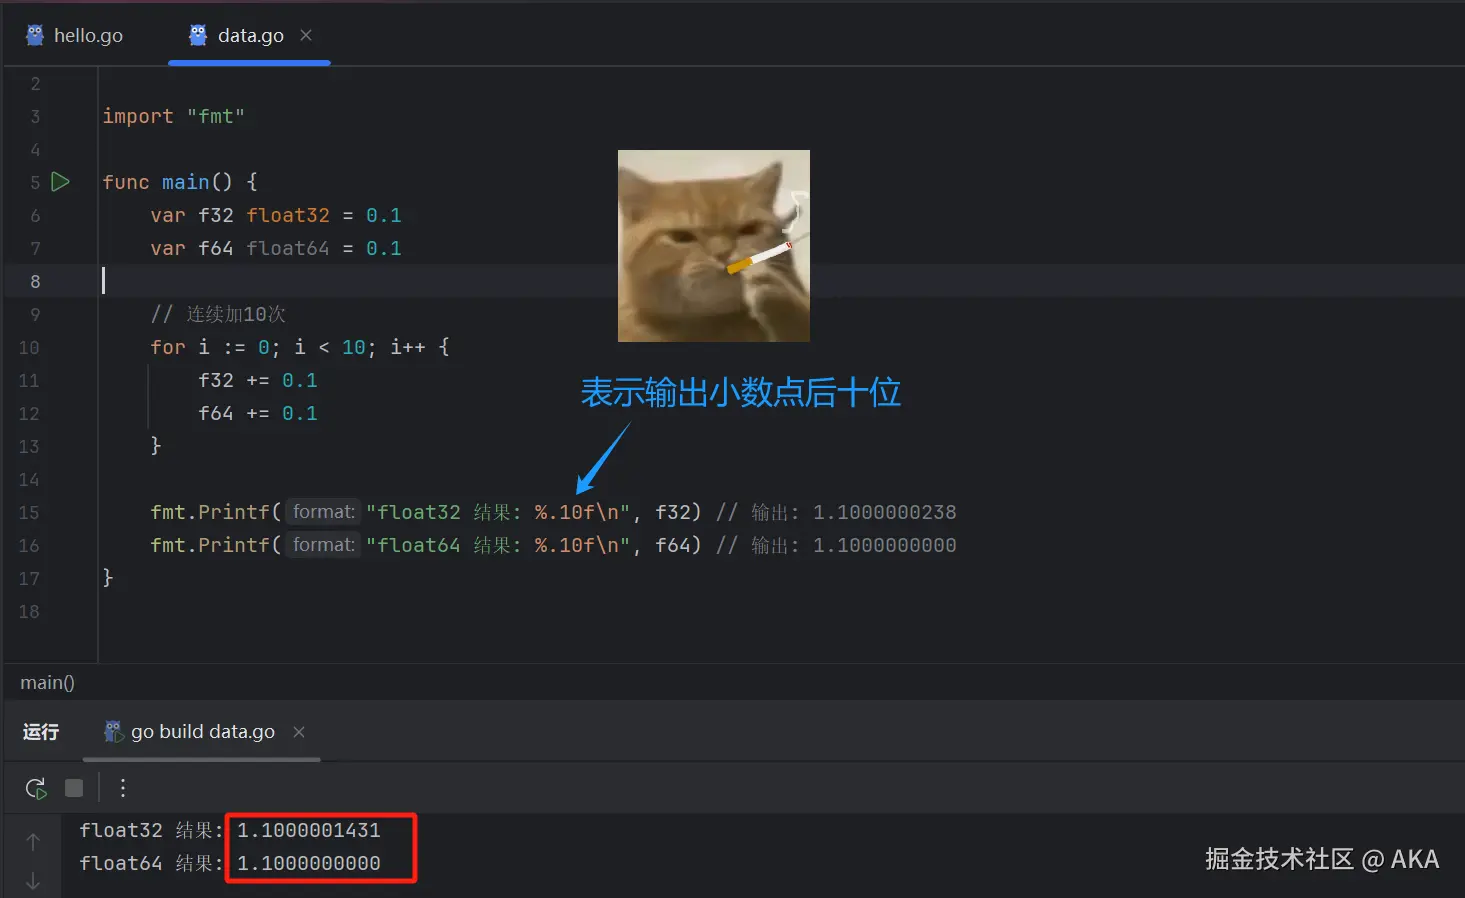Click the f64 += 0.1 statement
The image size is (1465, 898).
coord(258,413)
